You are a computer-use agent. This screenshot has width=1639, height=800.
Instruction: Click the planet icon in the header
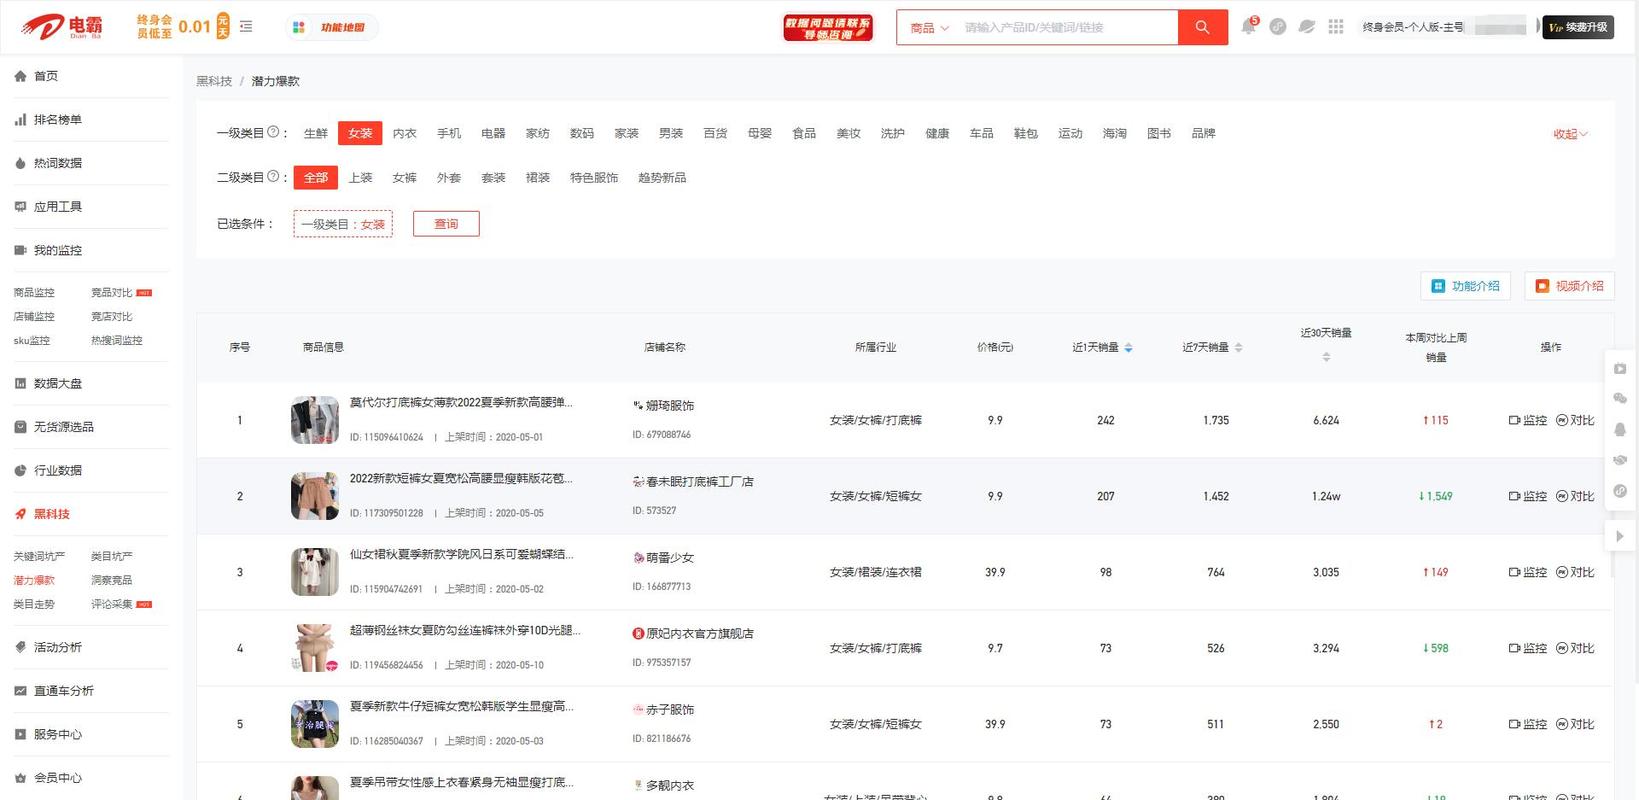[1306, 27]
